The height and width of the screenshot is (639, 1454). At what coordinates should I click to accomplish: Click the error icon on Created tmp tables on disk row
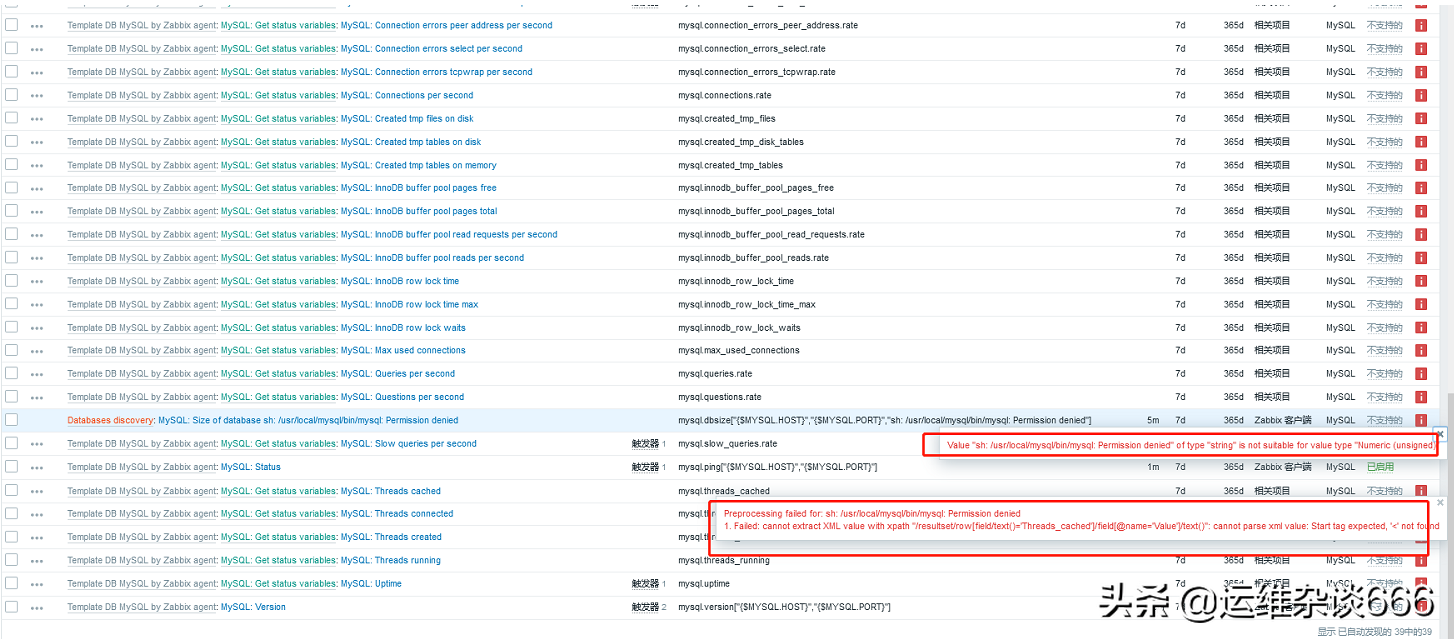(1421, 141)
